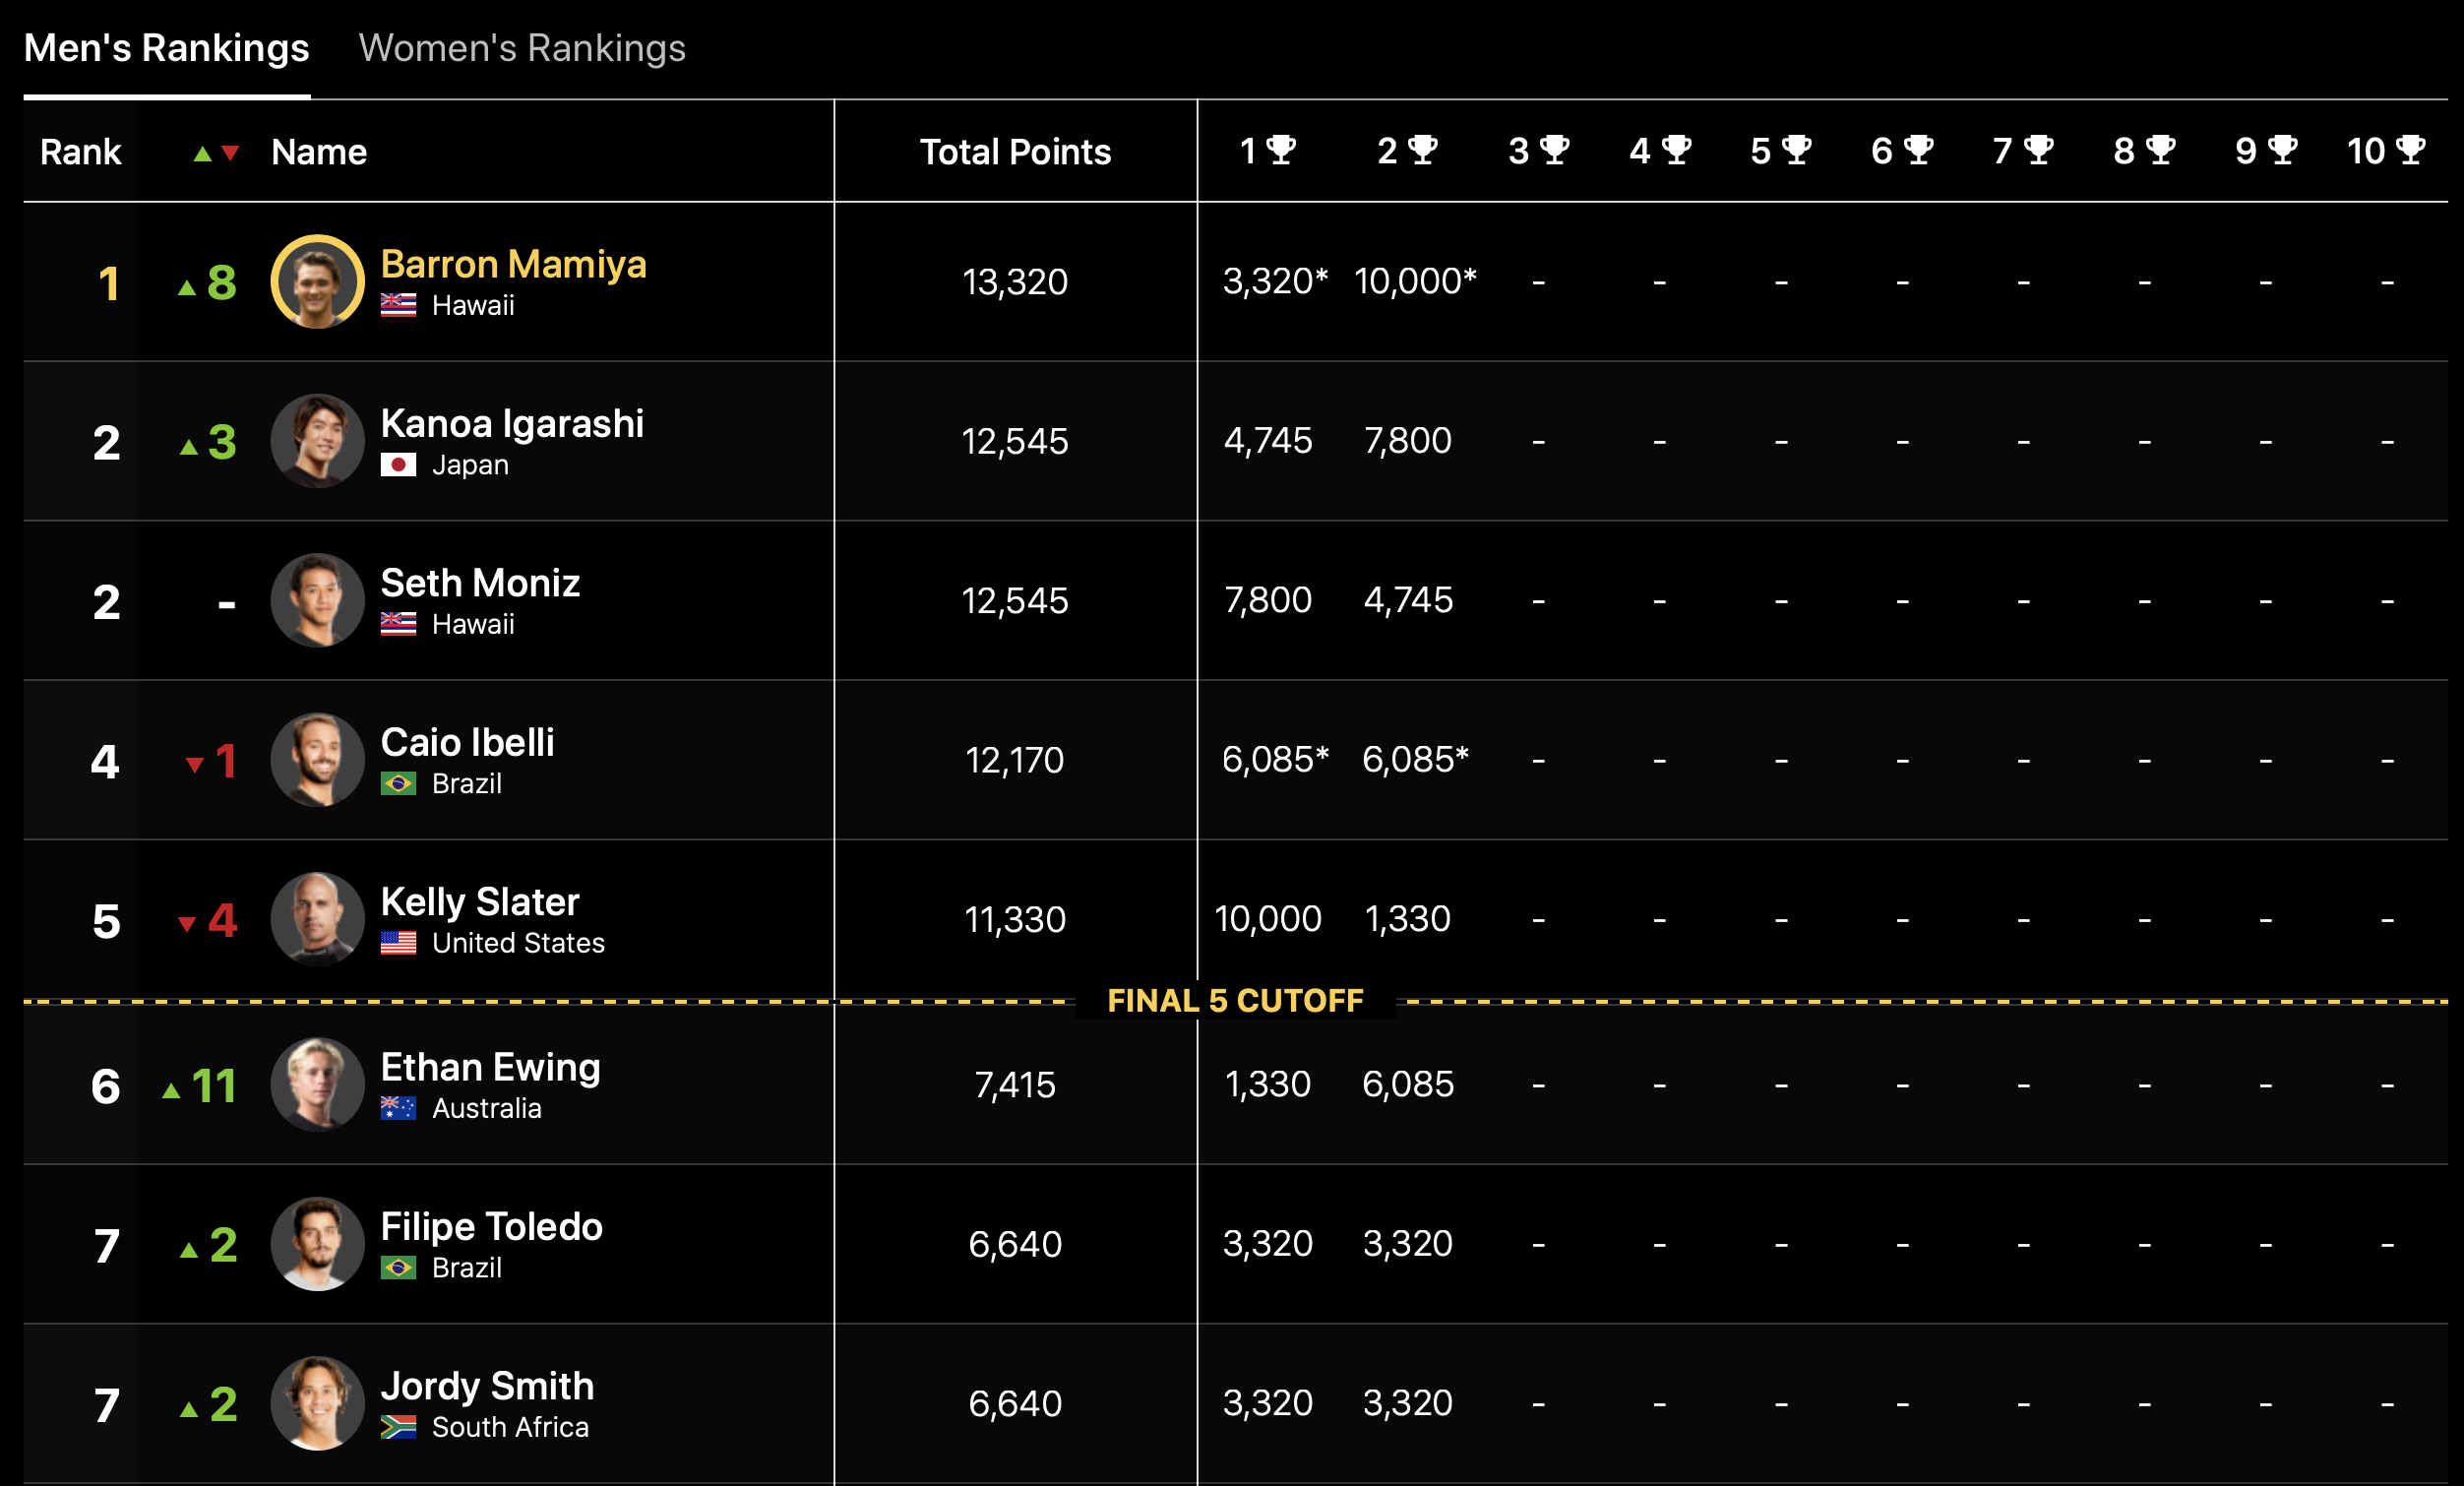Click the event 1 trophy icon

(1281, 150)
